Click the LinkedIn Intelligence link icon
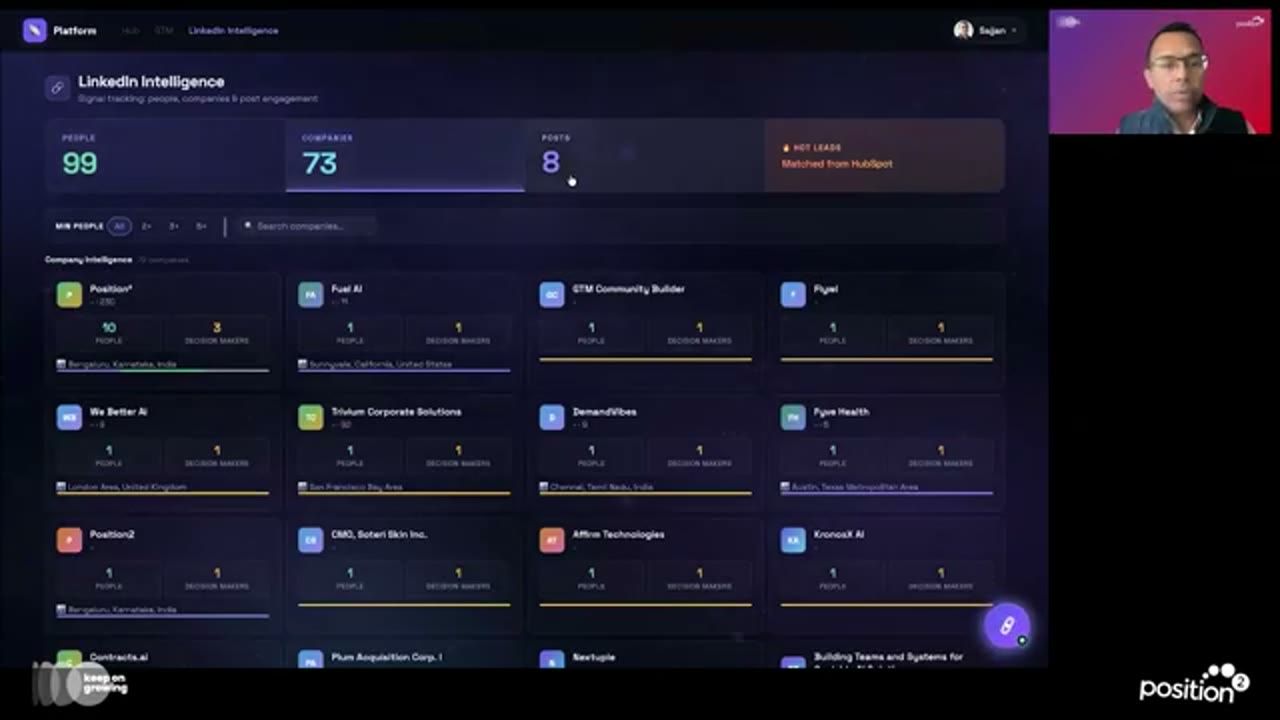This screenshot has height=720, width=1280. [57, 88]
